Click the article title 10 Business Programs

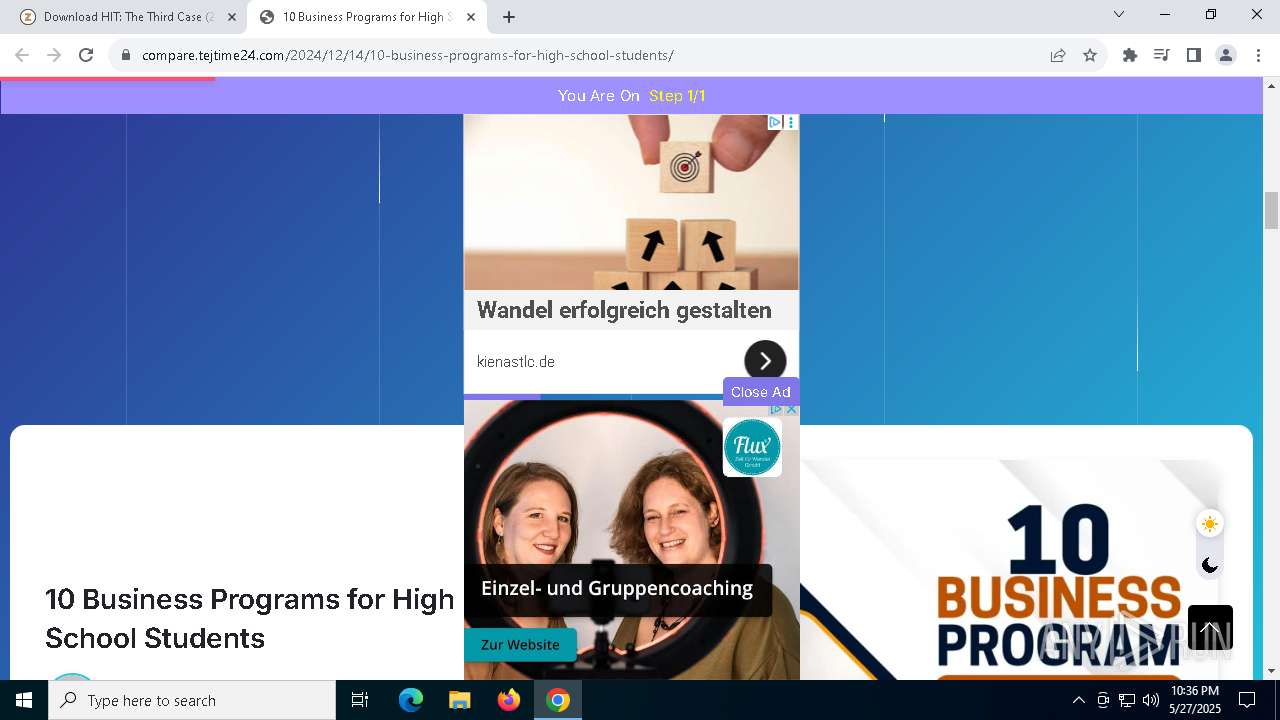(x=249, y=618)
